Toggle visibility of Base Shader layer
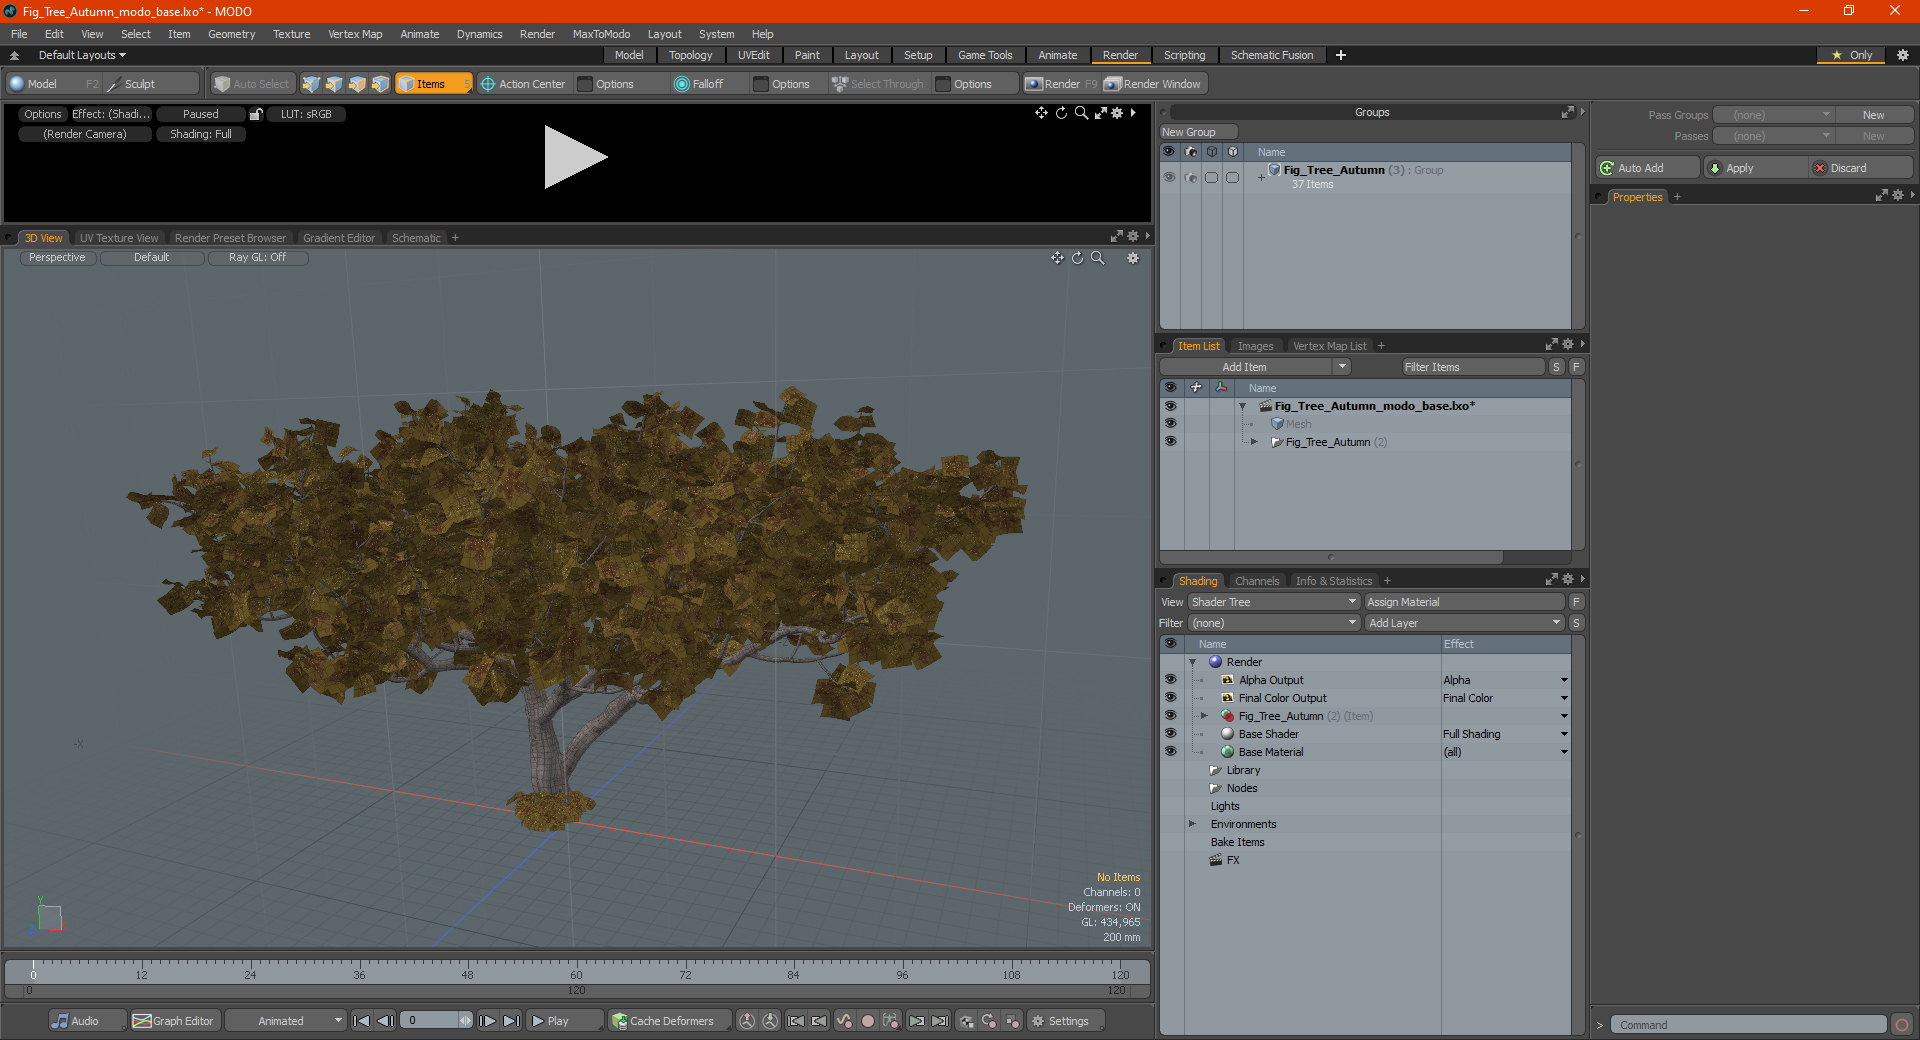The width and height of the screenshot is (1920, 1040). 1170,734
